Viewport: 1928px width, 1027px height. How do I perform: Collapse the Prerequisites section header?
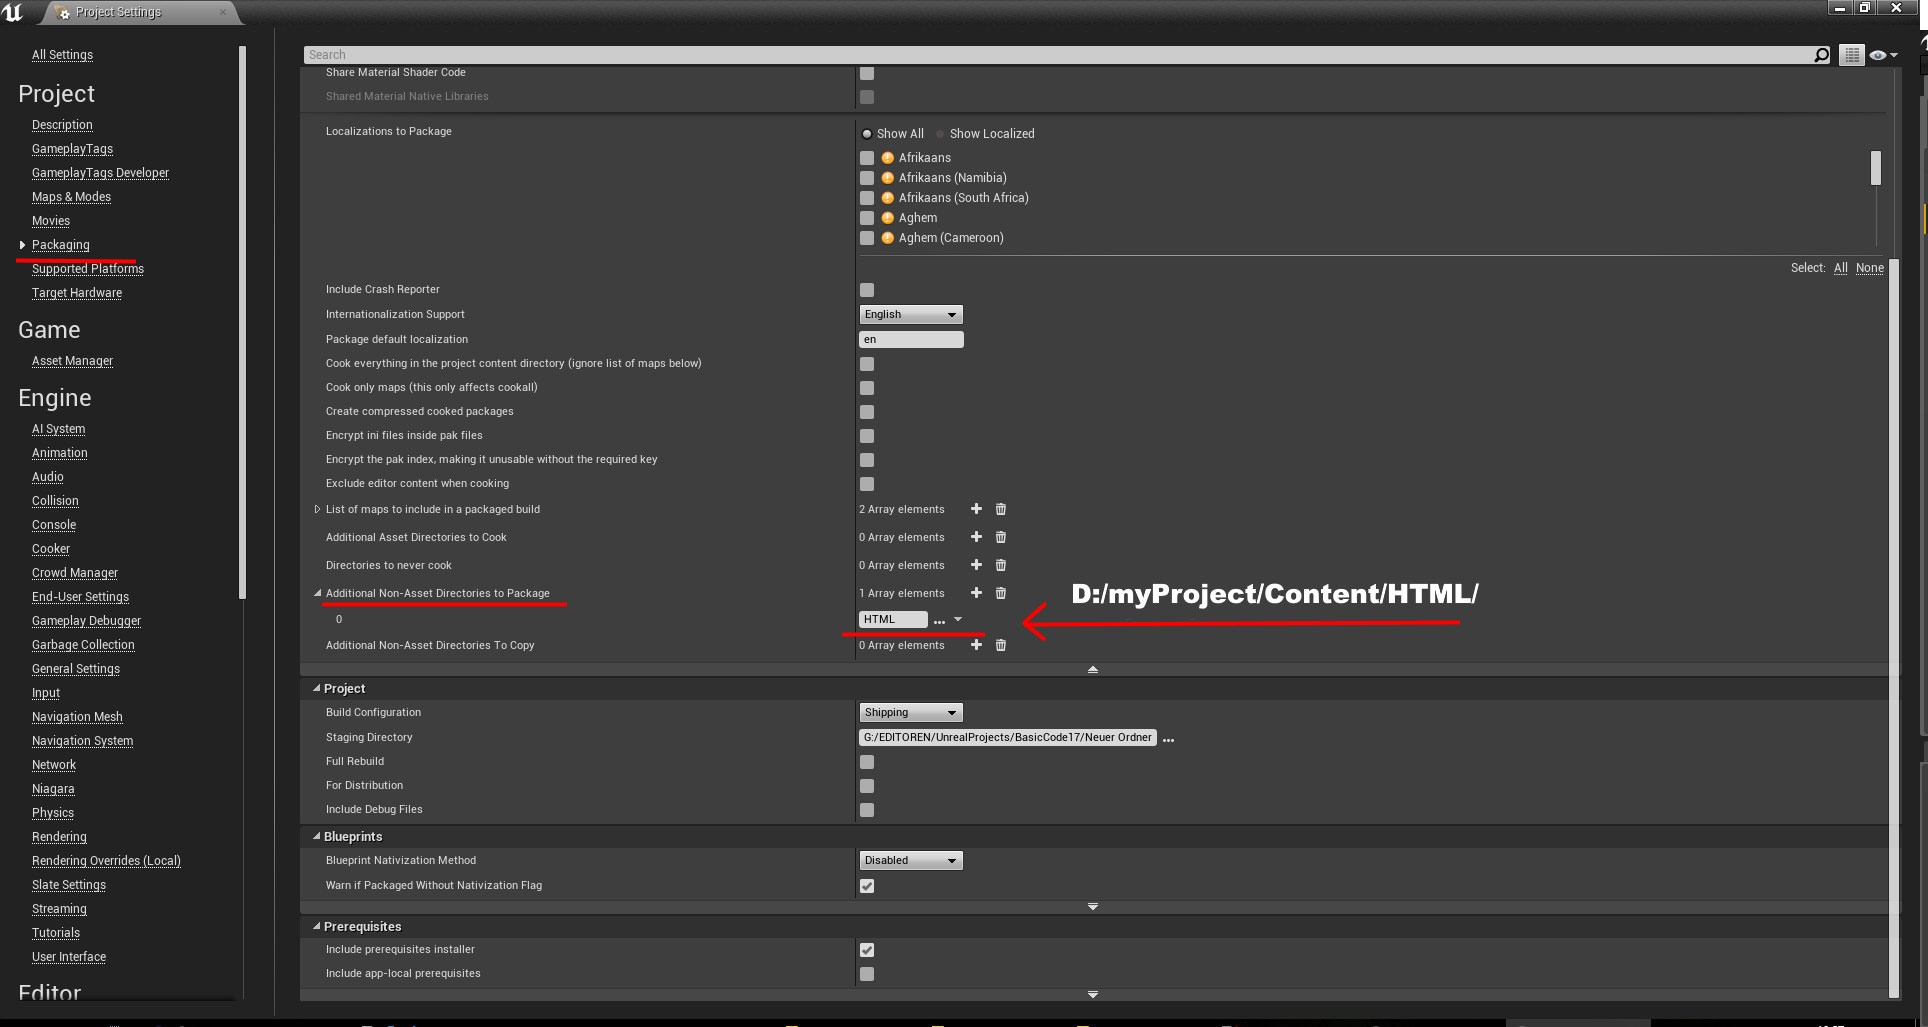[317, 926]
